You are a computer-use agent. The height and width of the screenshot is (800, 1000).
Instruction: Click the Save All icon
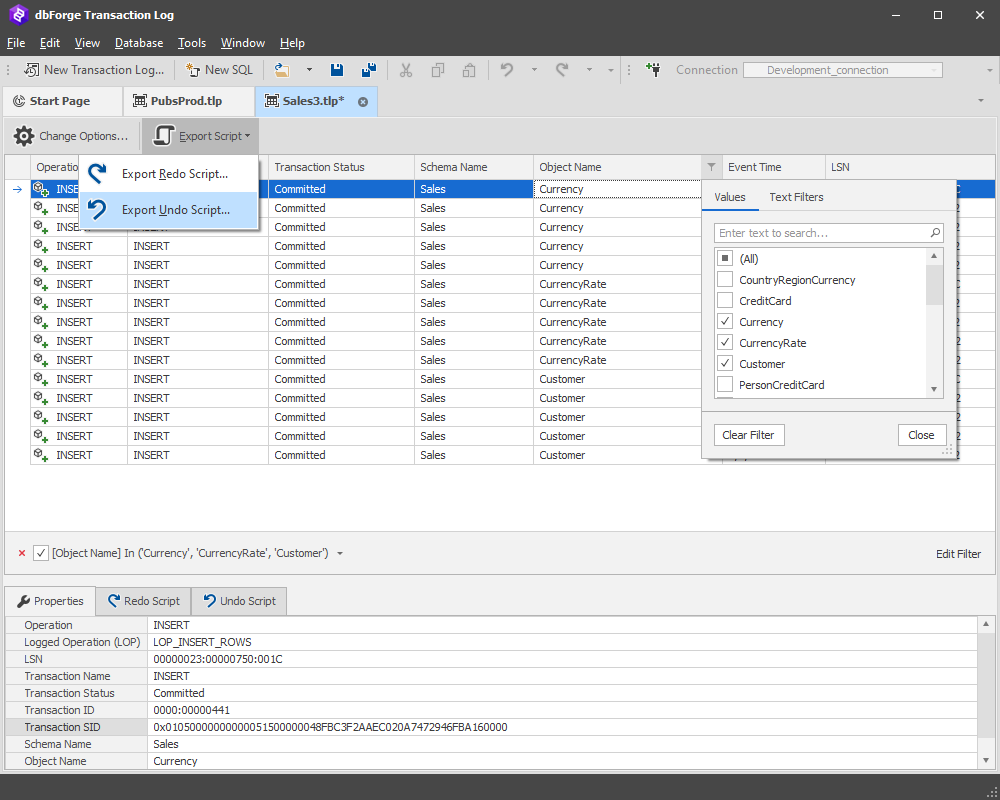[x=369, y=70]
